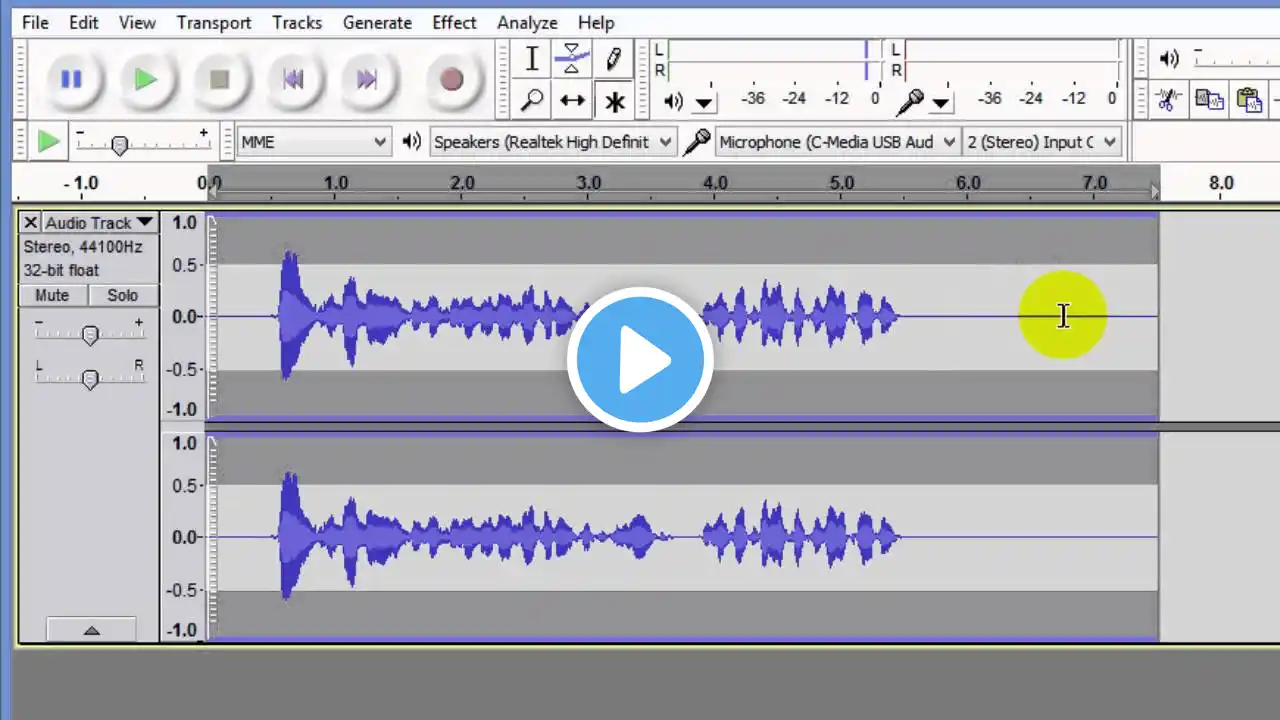
Task: Activate the Multi-Tool asterisk mode
Action: coord(613,100)
